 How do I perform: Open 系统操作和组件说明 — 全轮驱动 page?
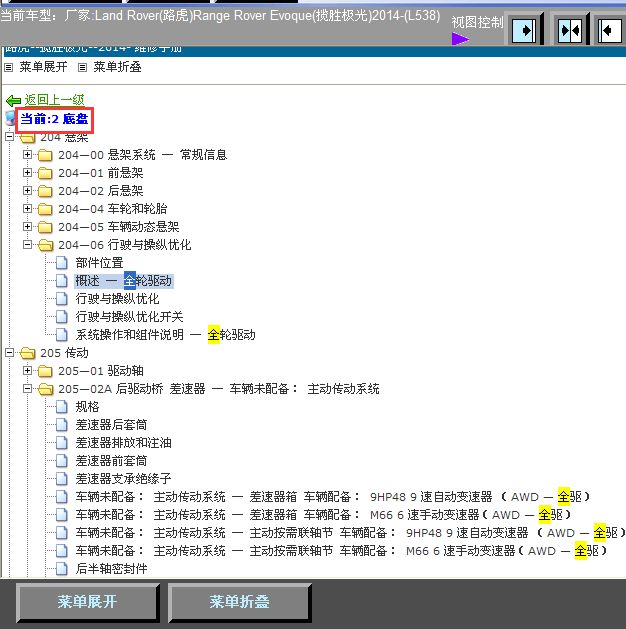pos(165,335)
